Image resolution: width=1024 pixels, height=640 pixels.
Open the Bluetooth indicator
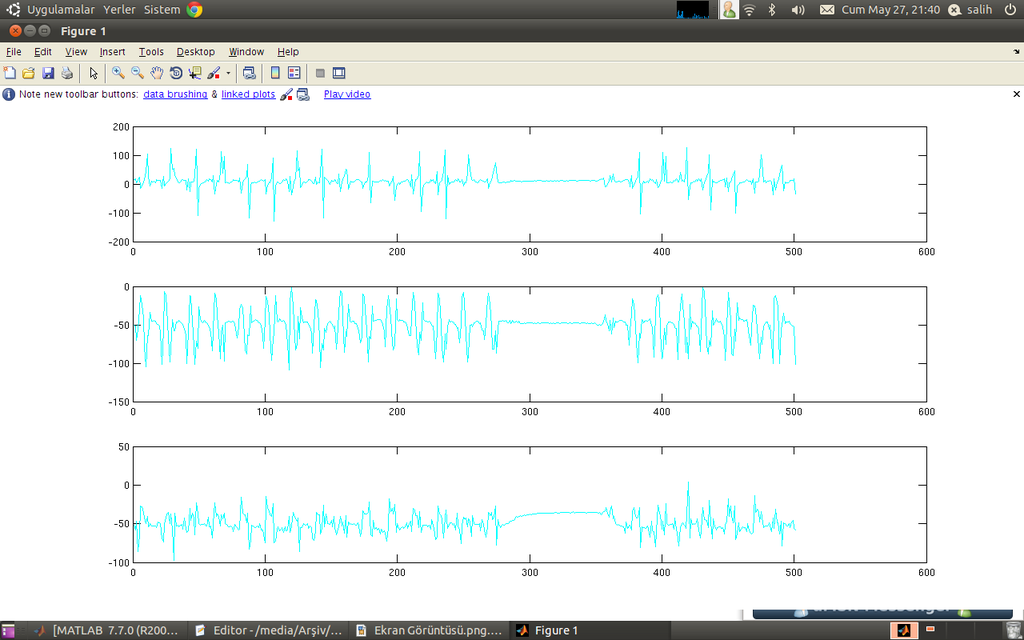coord(772,10)
